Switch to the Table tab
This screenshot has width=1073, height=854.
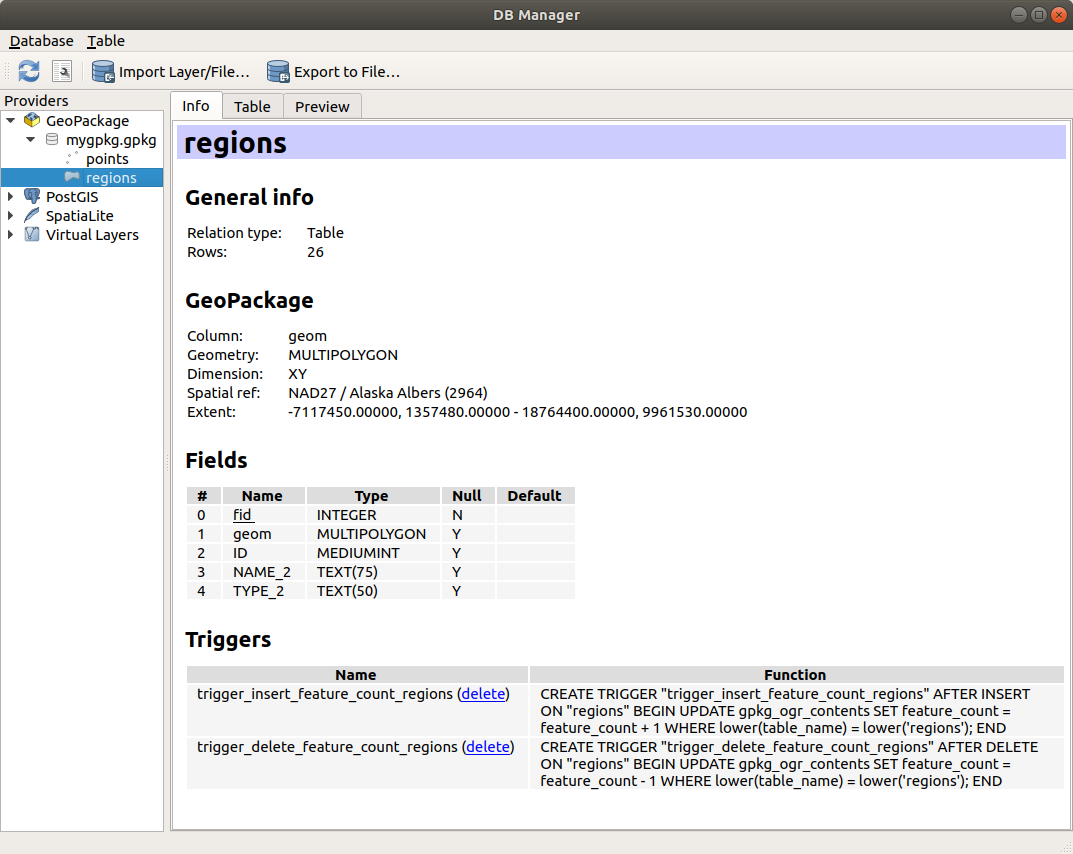pyautogui.click(x=252, y=106)
